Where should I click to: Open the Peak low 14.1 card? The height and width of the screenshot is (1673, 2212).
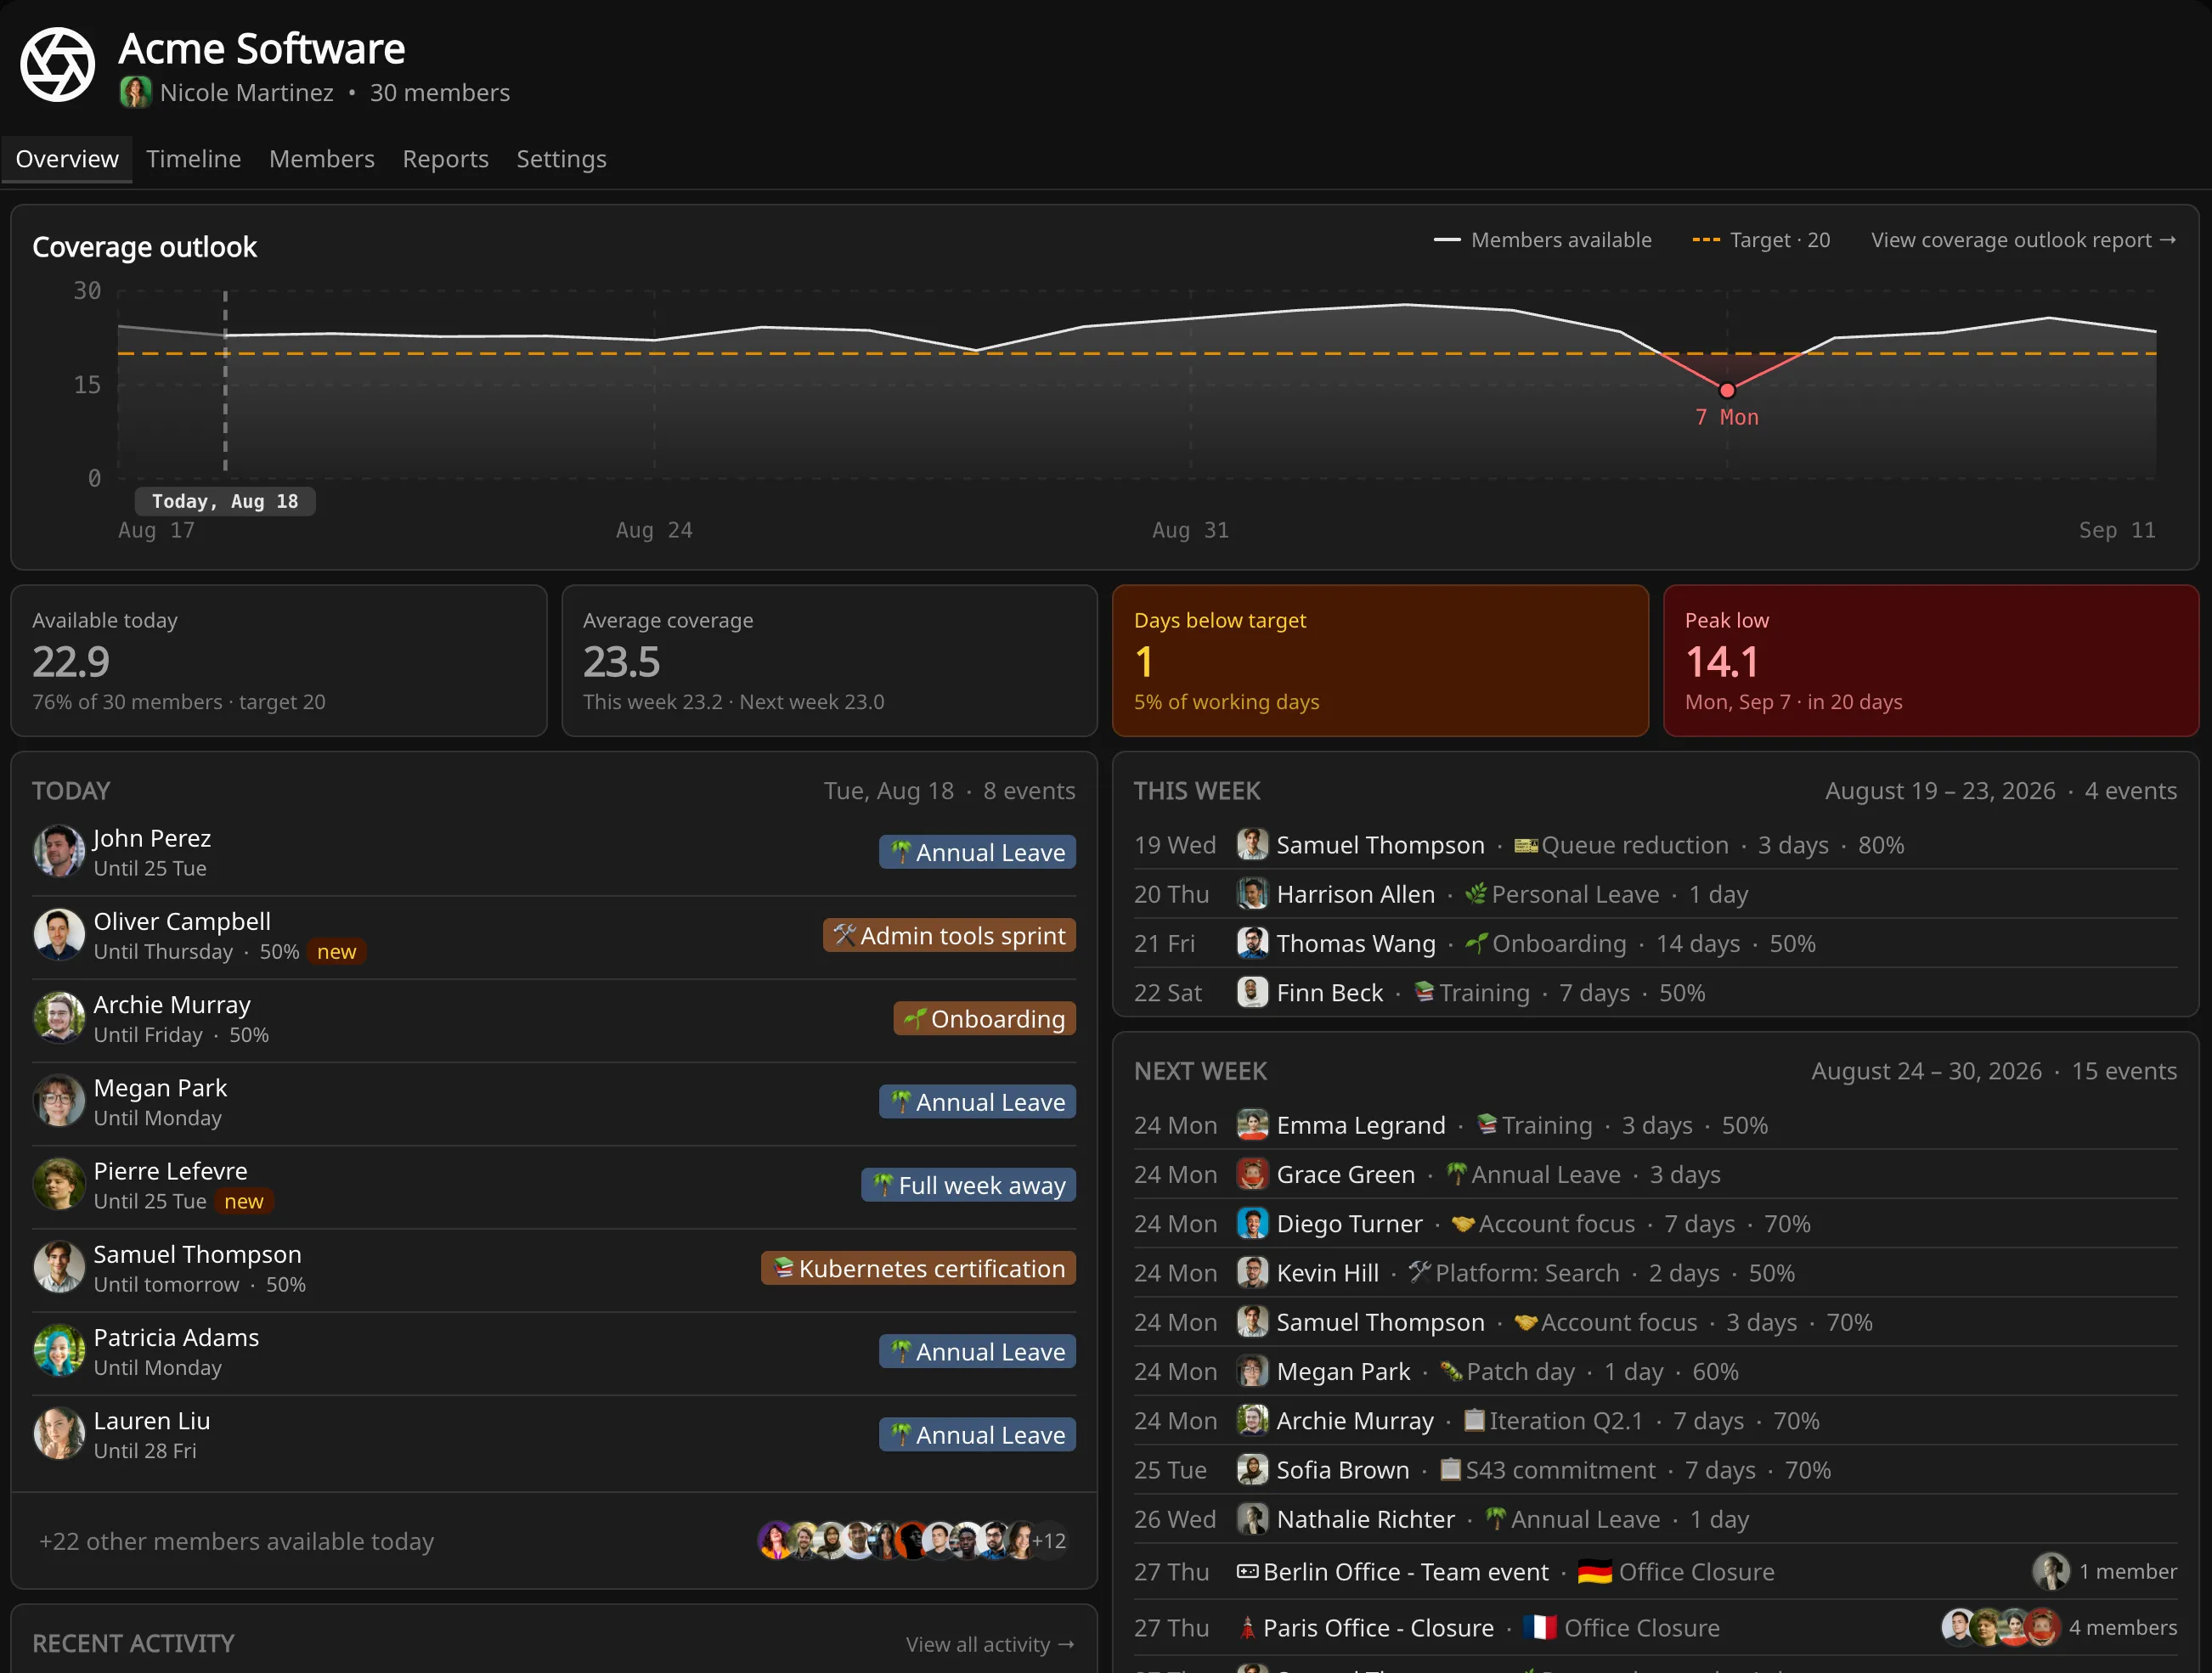(x=1930, y=661)
